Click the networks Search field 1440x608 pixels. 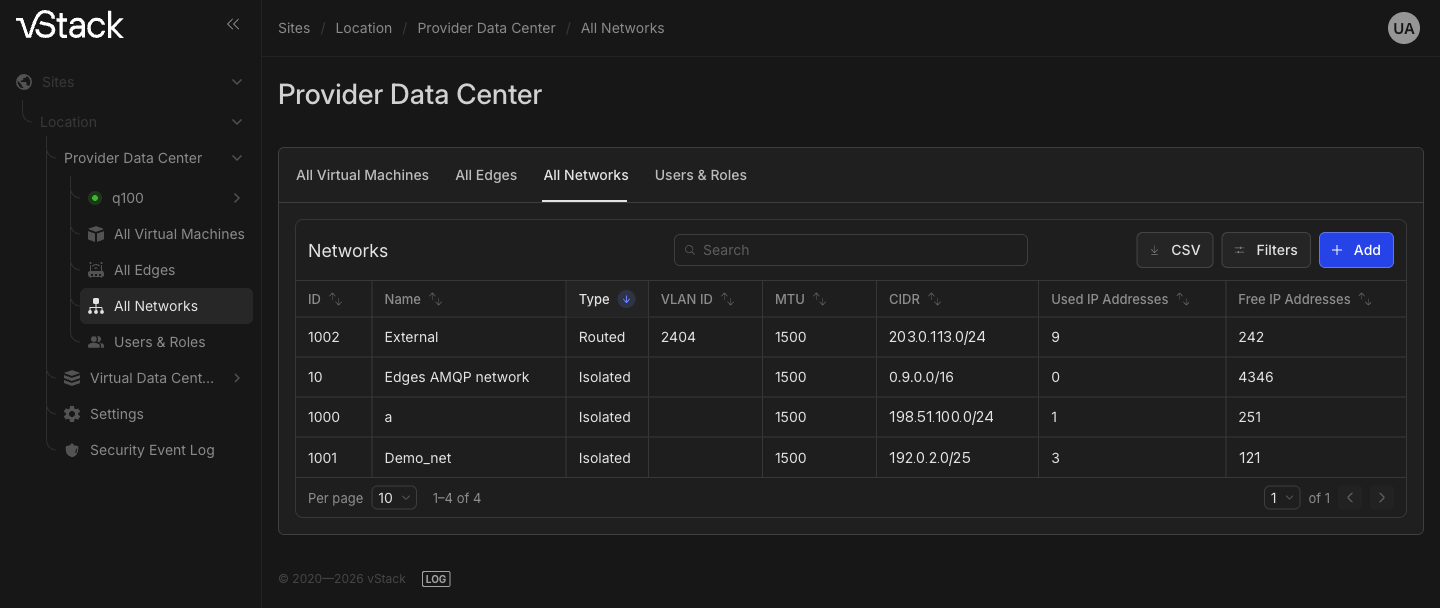click(x=851, y=250)
